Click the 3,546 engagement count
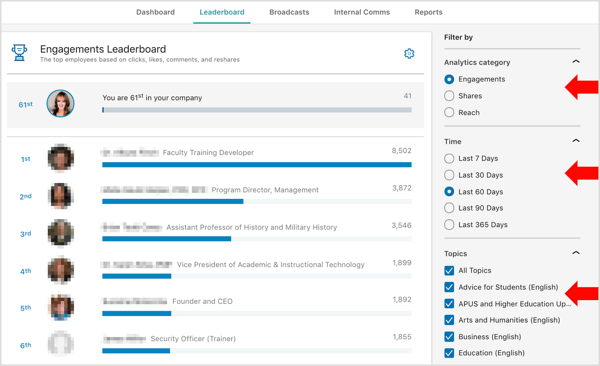Viewport: 600px width, 366px height. [401, 225]
